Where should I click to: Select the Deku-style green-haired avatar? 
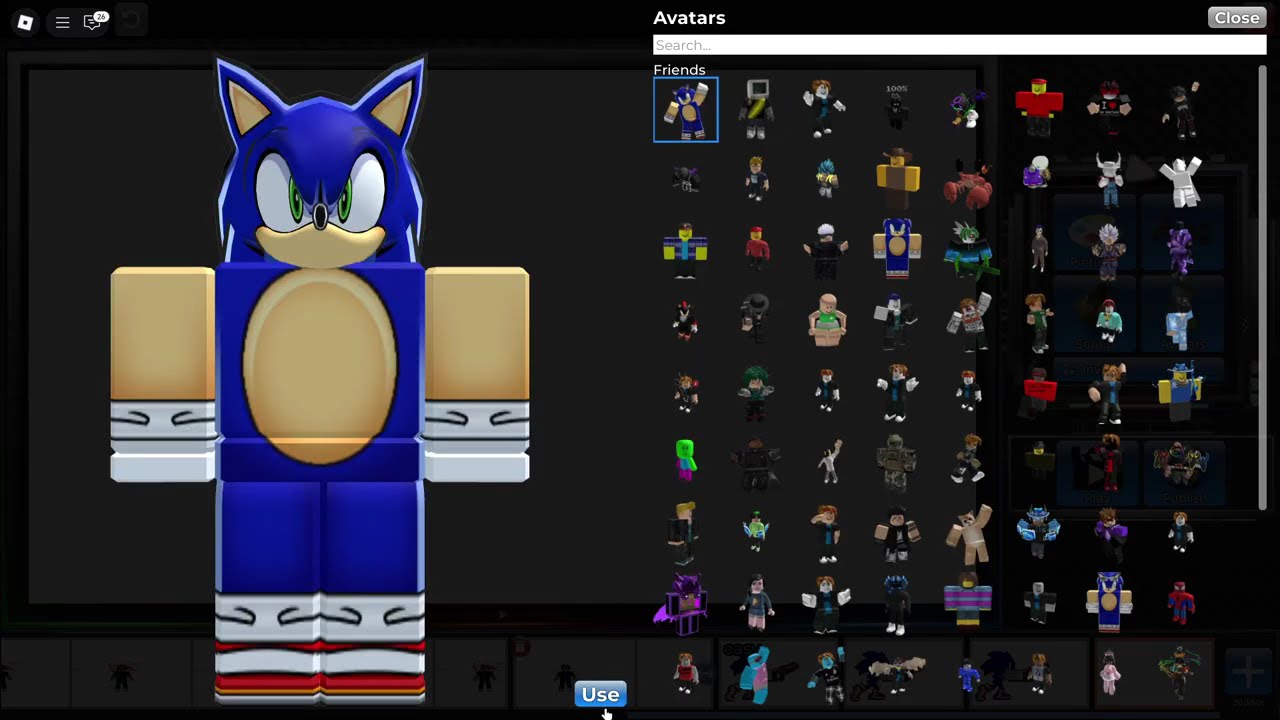756,390
